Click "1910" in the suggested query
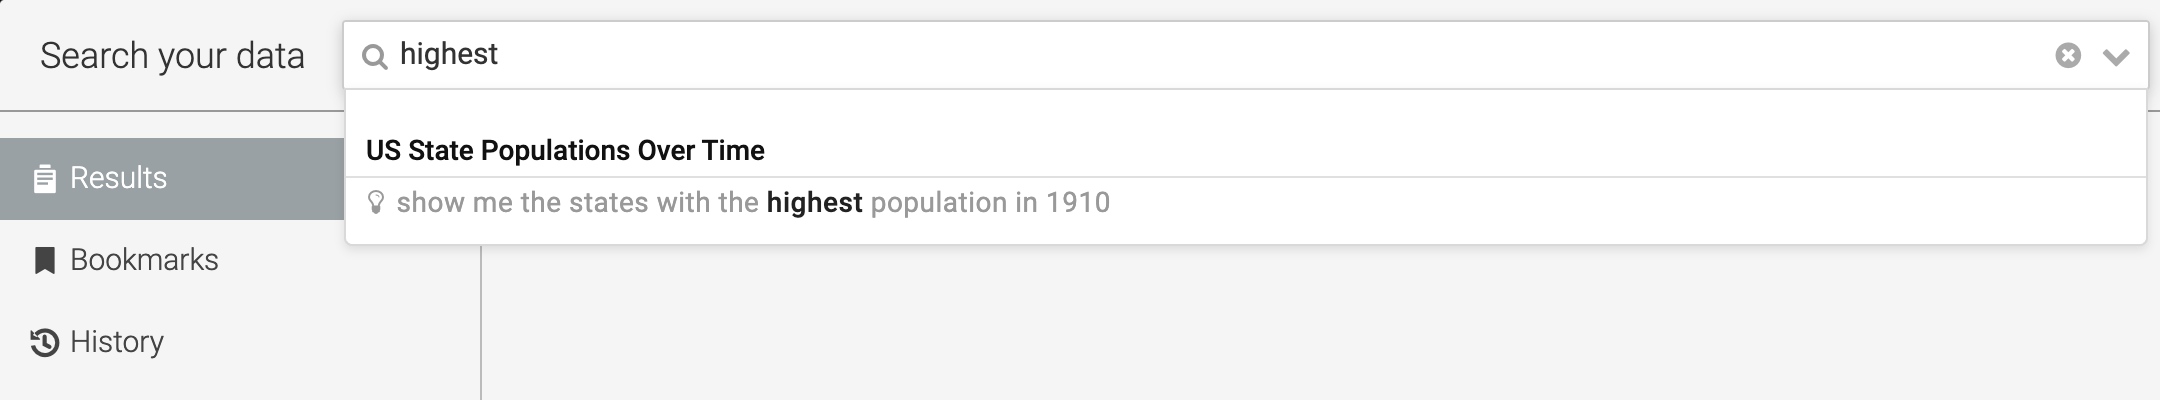The width and height of the screenshot is (2160, 400). click(x=1078, y=203)
